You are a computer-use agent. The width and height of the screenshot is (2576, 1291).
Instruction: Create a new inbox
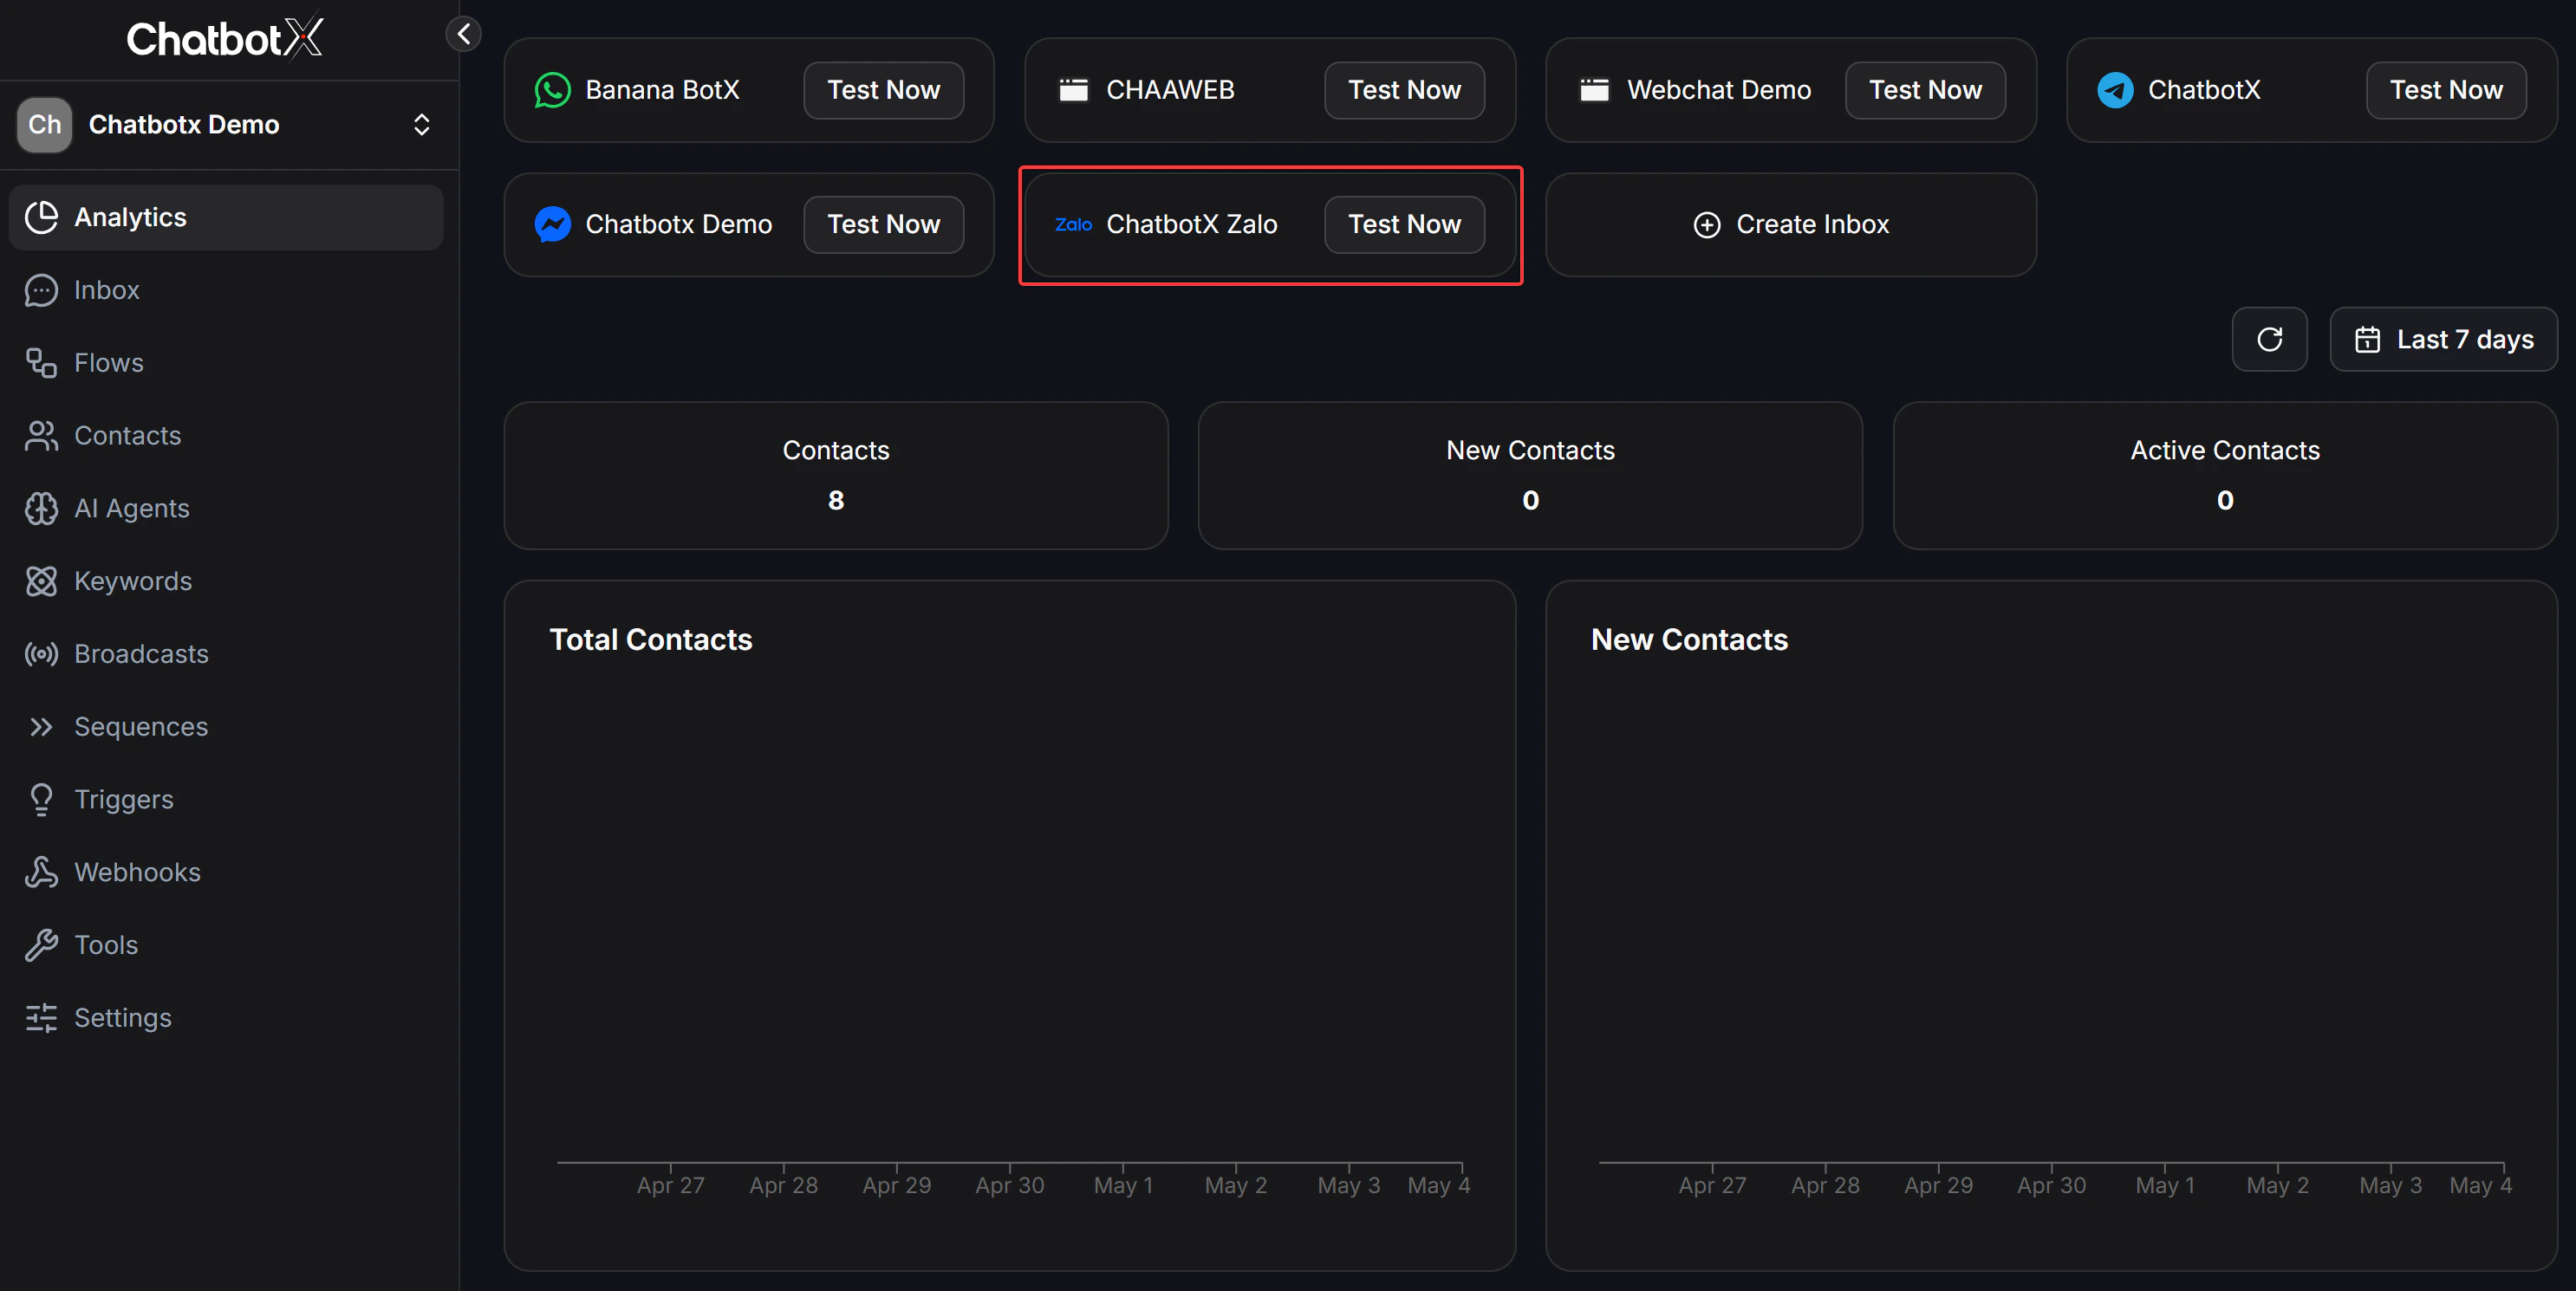coord(1791,224)
